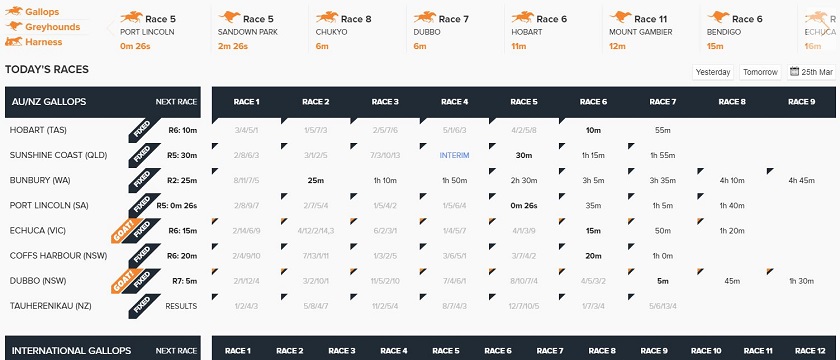Select the Greyhounds dog icon
This screenshot has width=840, height=360.
14,26
